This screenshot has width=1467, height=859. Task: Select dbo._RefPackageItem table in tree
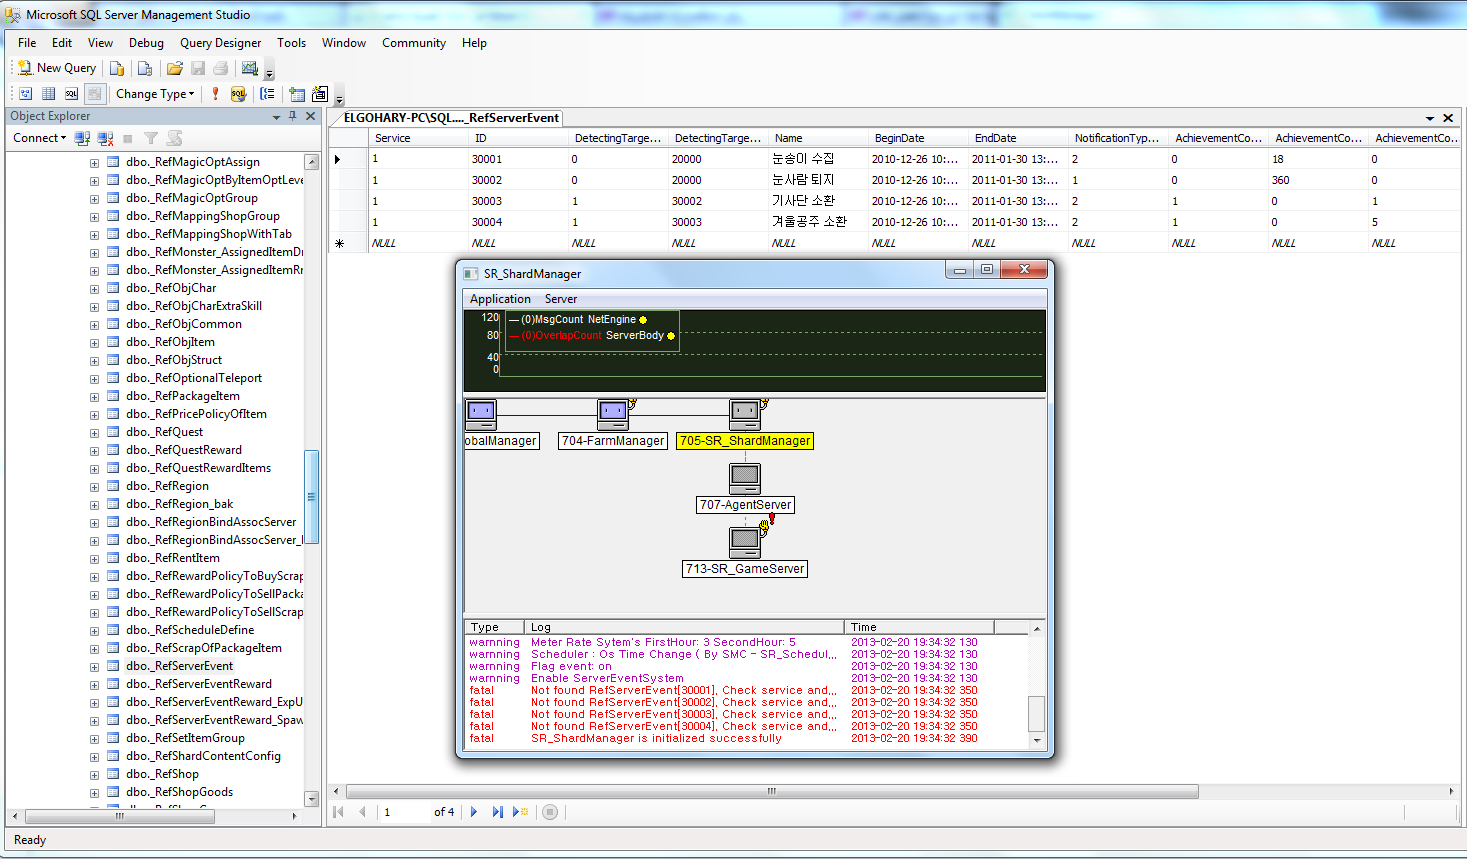point(182,396)
